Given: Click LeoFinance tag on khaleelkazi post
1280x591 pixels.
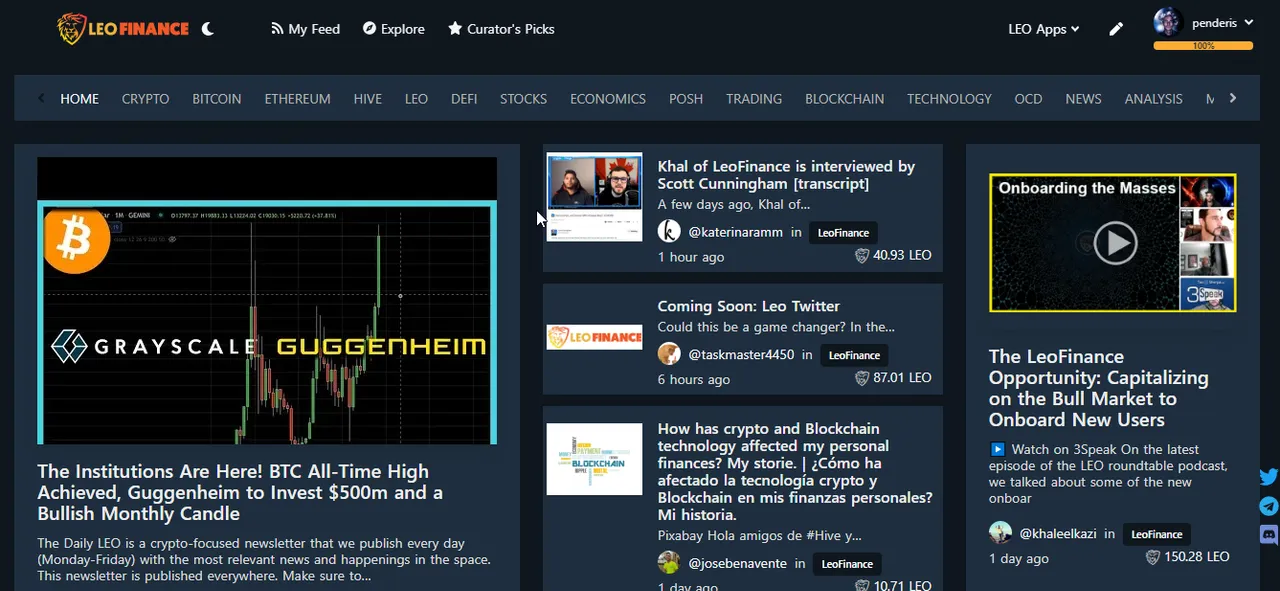Looking at the screenshot, I should pos(1157,534).
